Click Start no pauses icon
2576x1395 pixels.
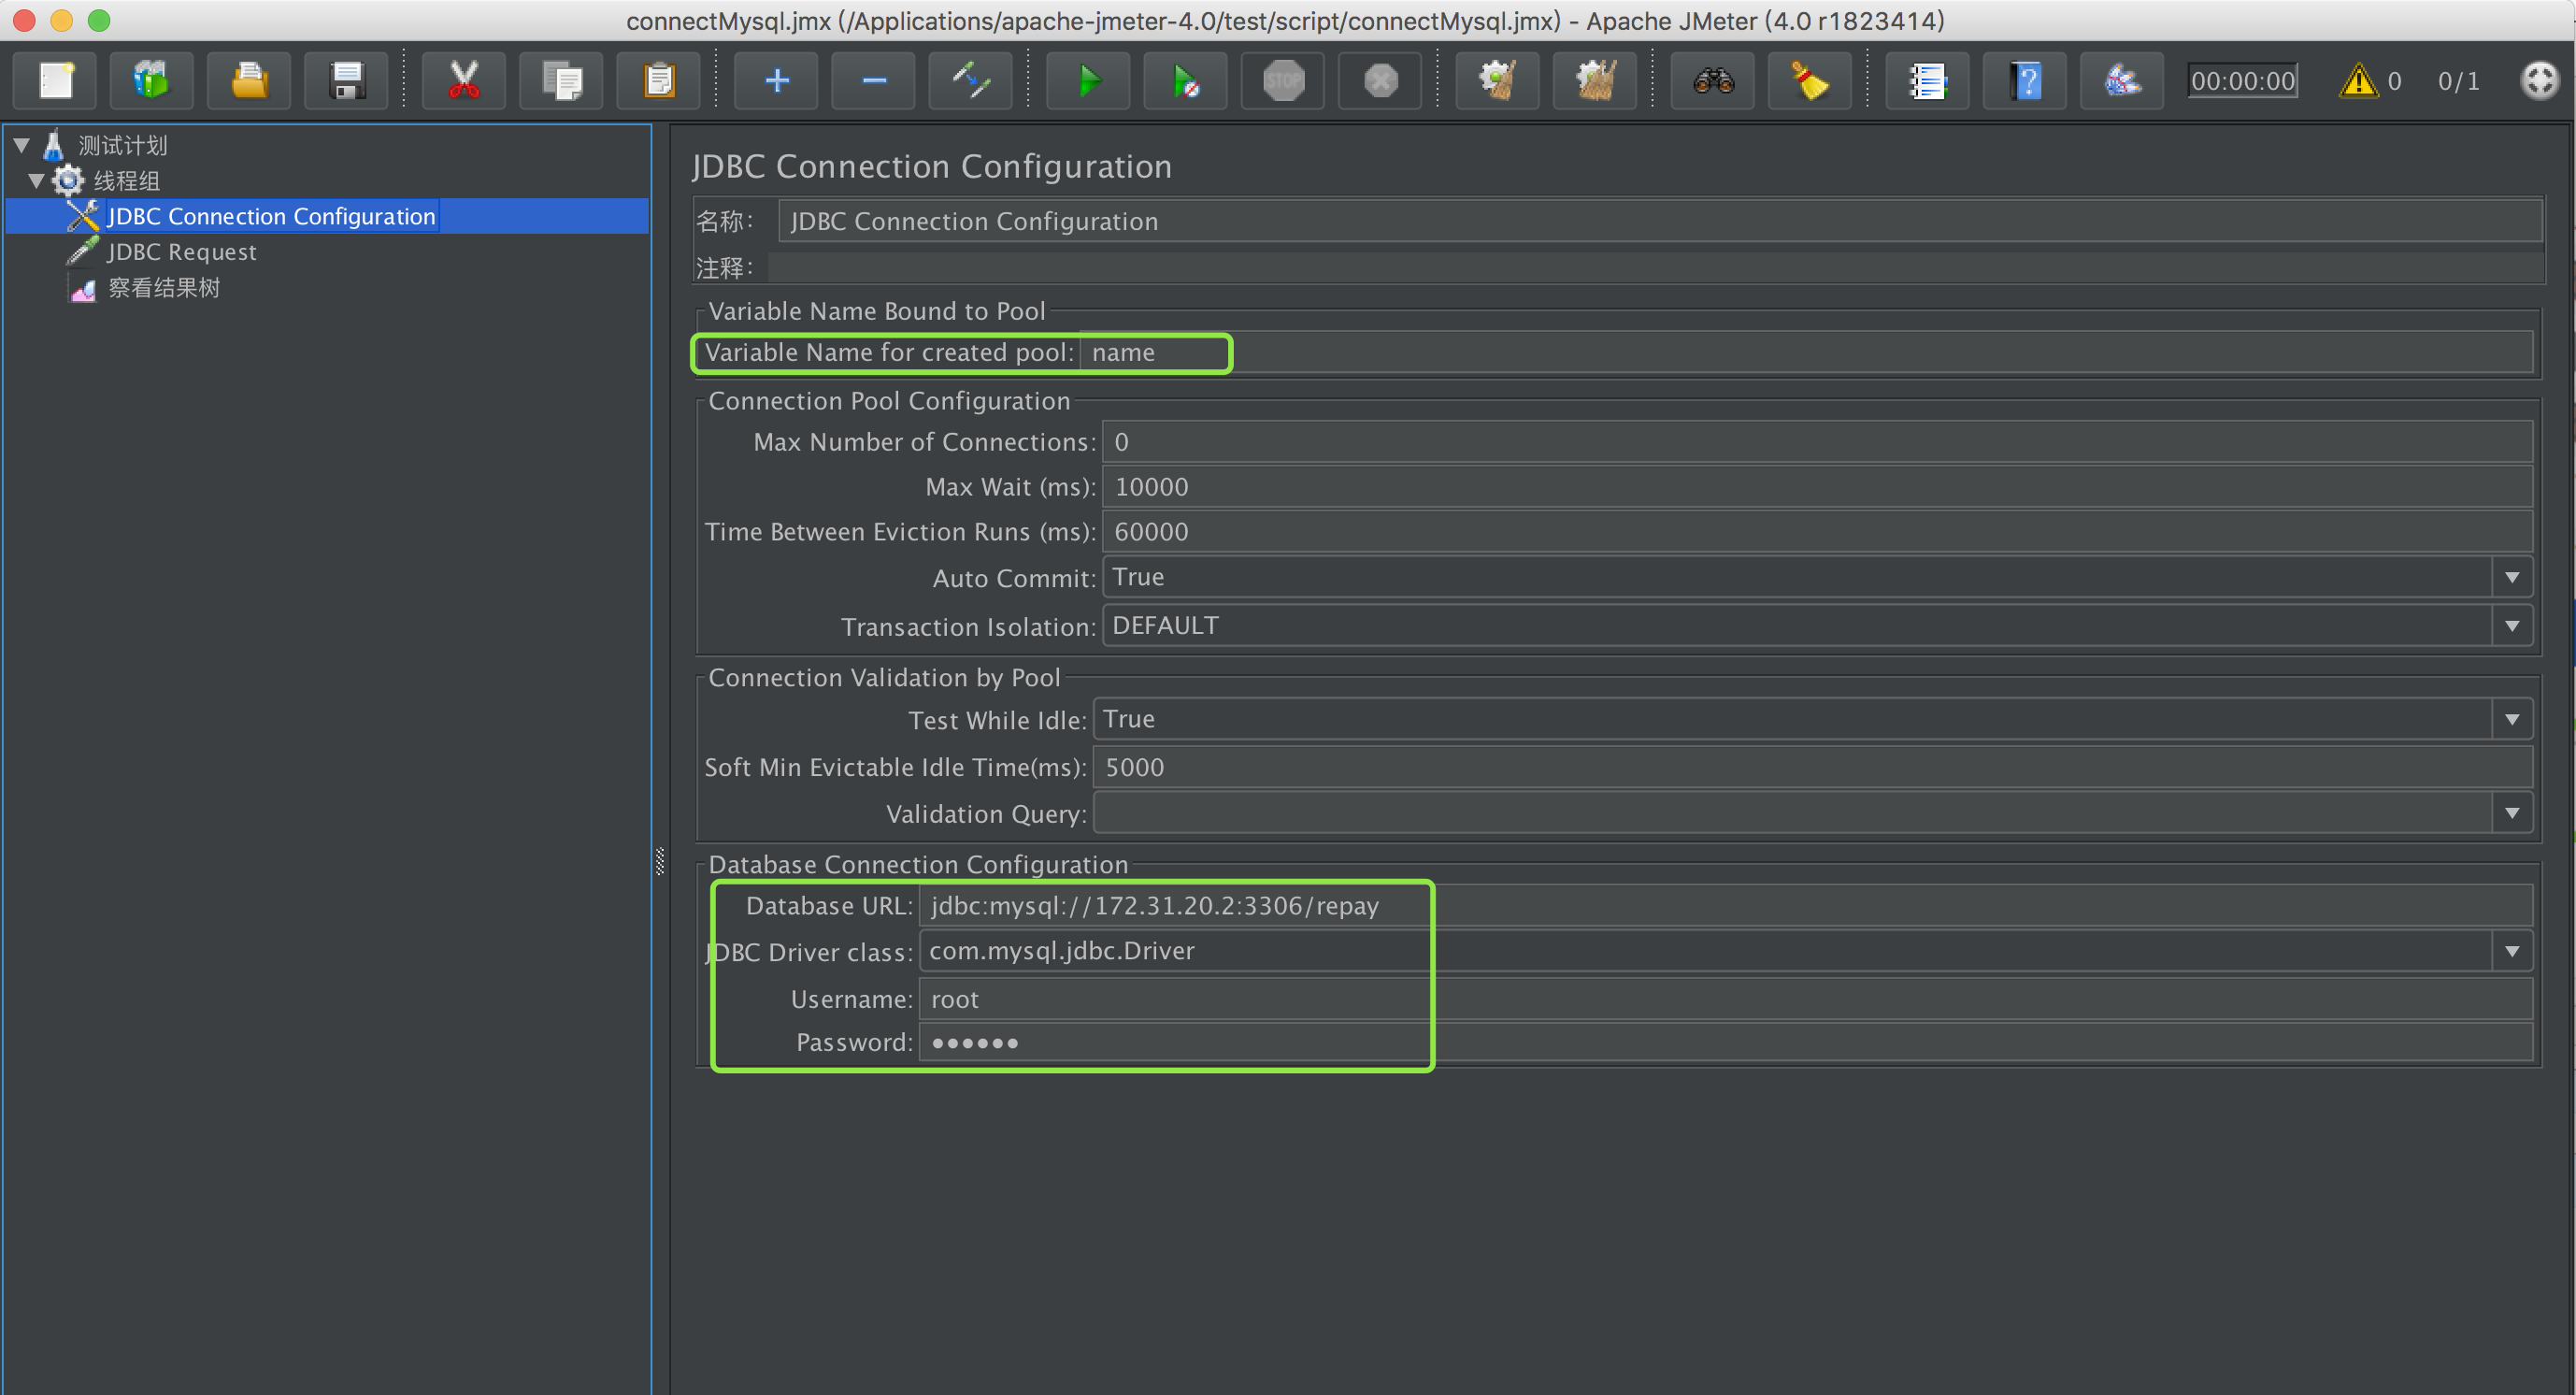(x=1185, y=80)
